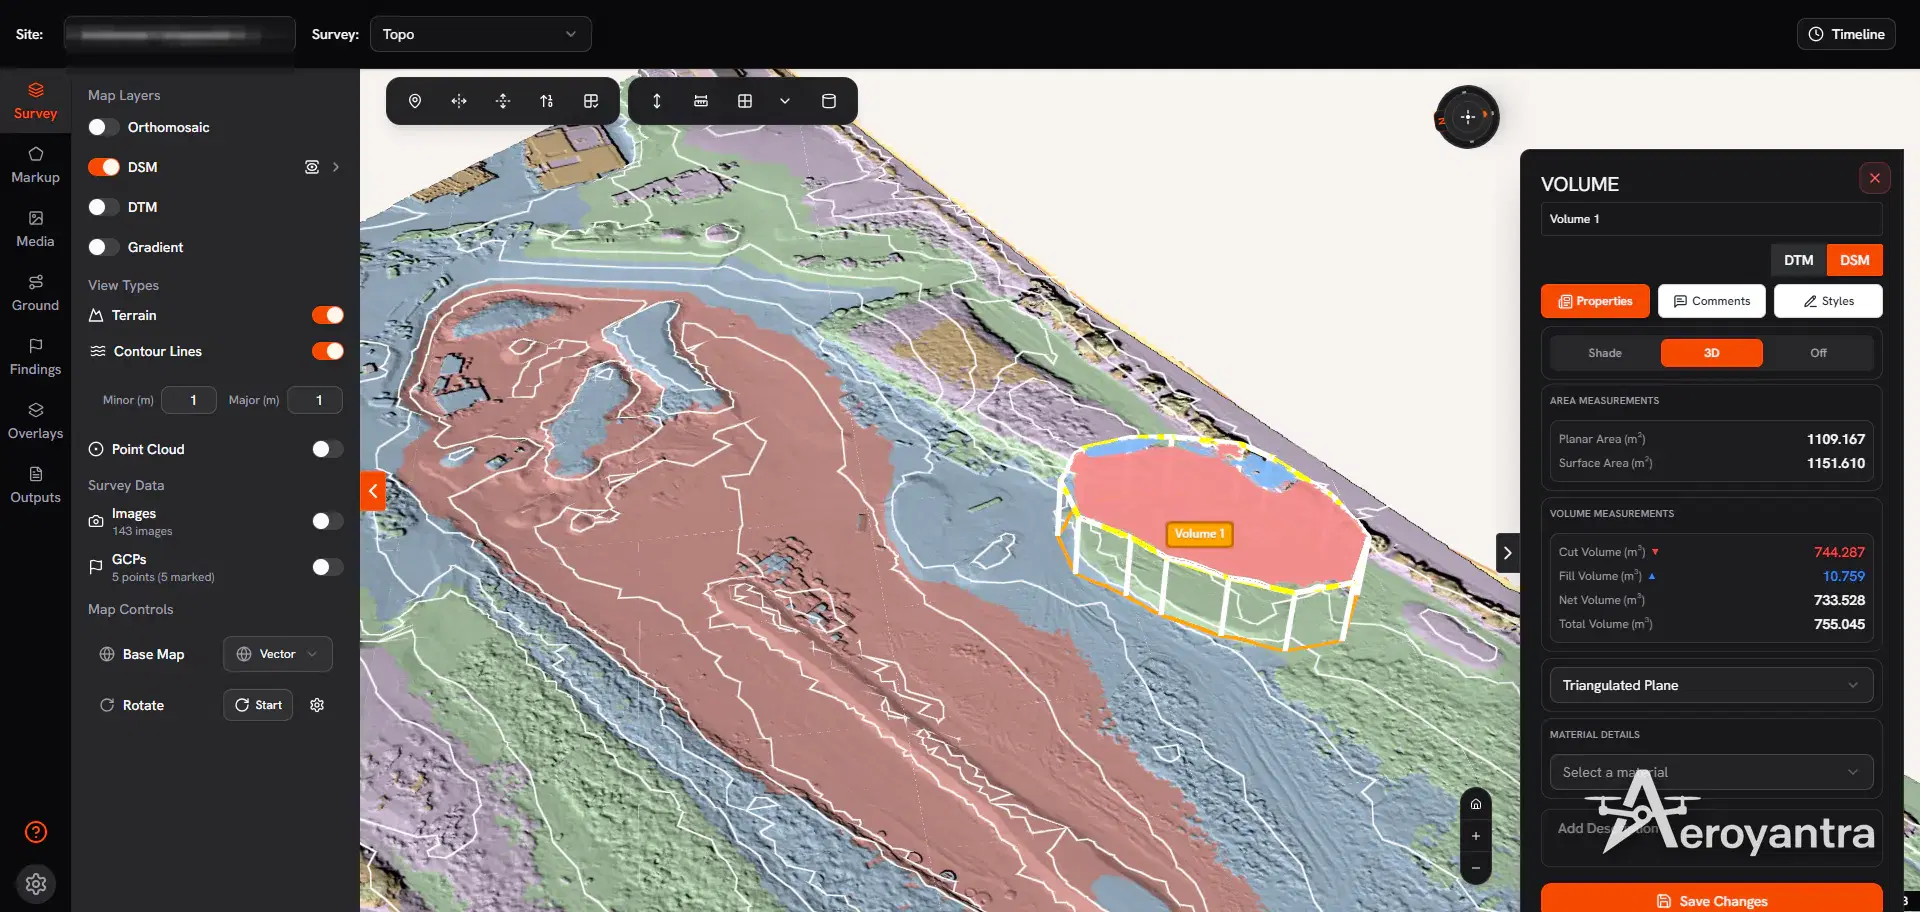Show the Images survey data toggle

[x=328, y=521]
